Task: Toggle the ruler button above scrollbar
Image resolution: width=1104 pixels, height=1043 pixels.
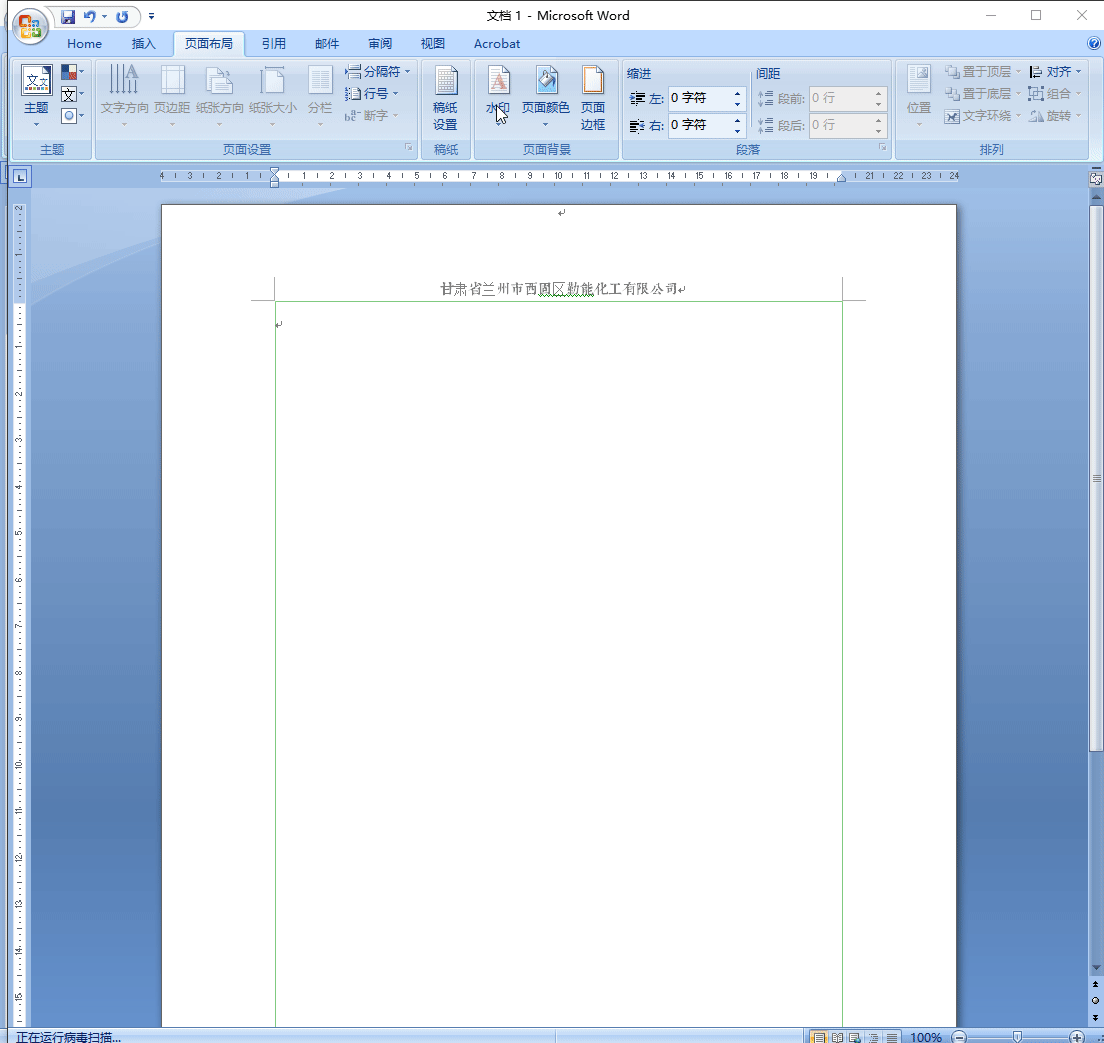Action: 1096,179
